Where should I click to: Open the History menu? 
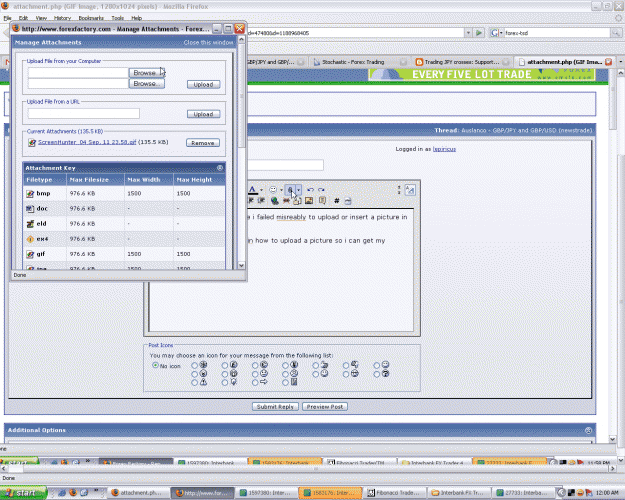click(62, 18)
